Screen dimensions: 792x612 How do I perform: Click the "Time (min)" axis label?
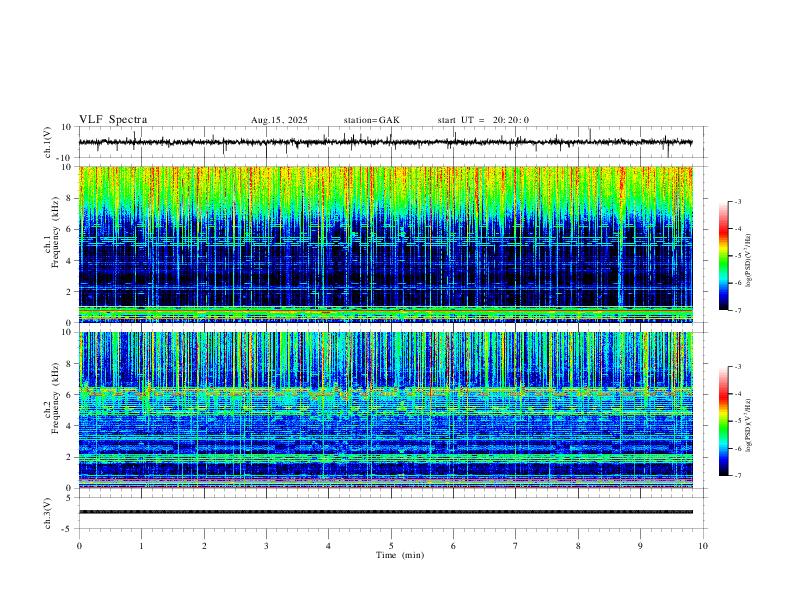click(x=400, y=555)
